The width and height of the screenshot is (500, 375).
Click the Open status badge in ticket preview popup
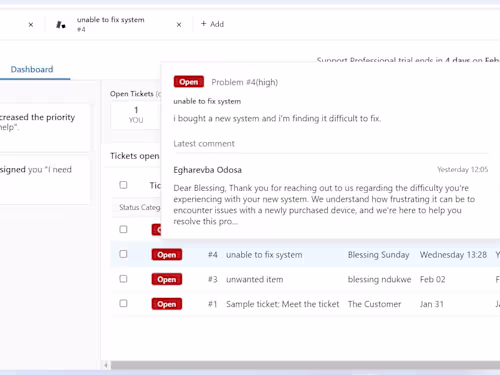pos(189,82)
